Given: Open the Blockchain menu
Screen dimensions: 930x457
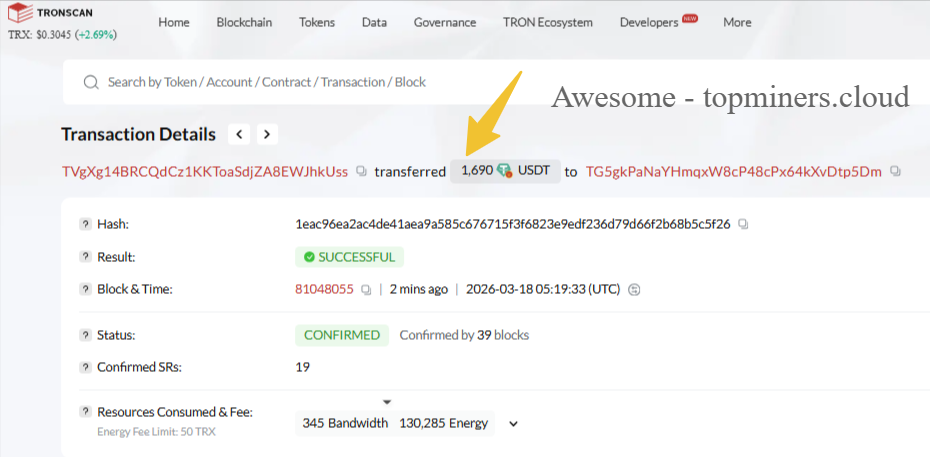Looking at the screenshot, I should (x=244, y=23).
